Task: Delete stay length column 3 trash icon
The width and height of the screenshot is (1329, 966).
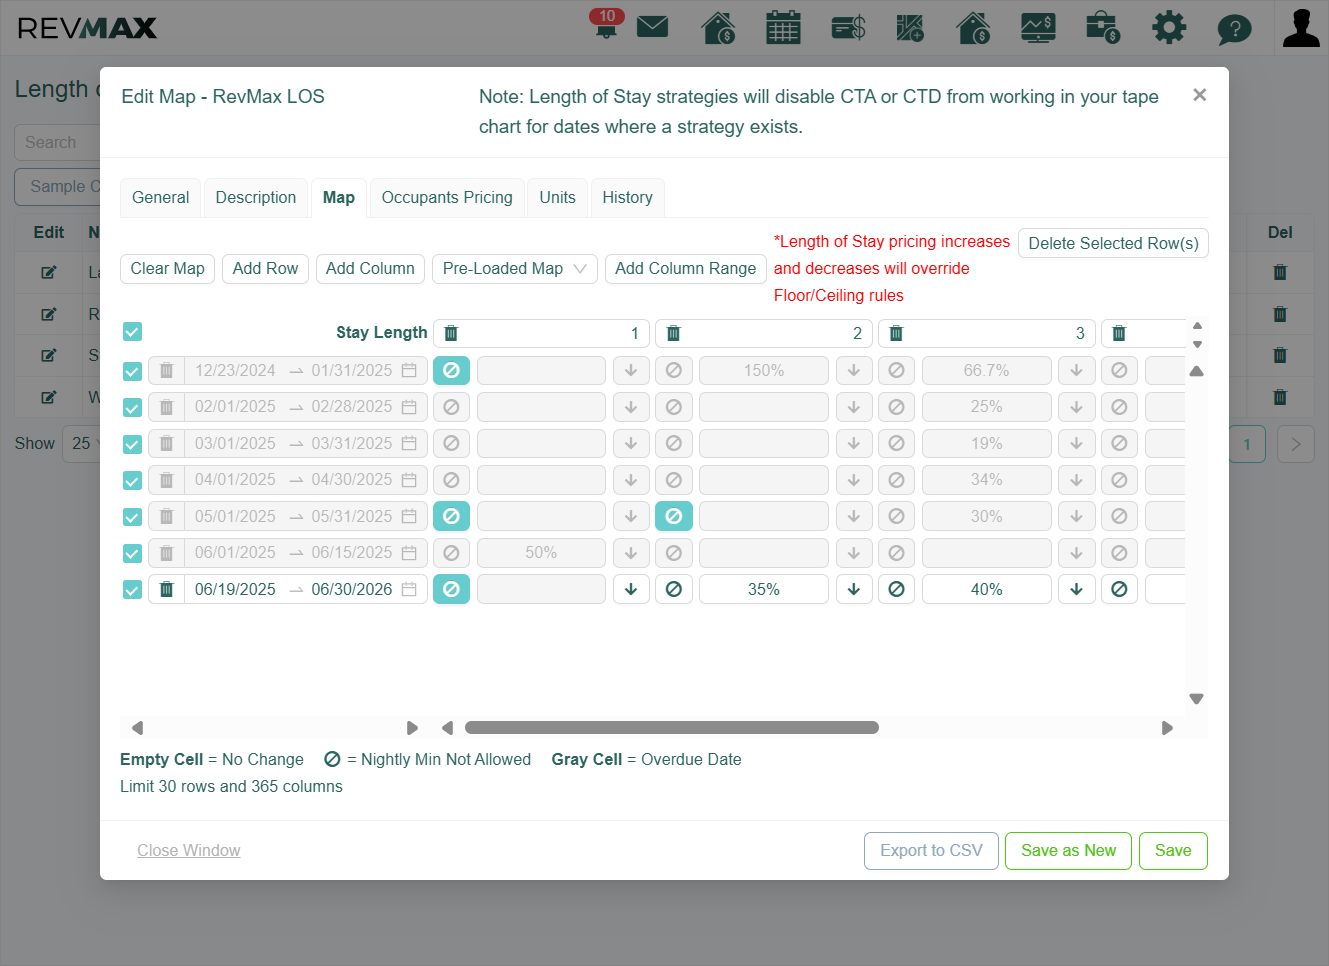Action: pyautogui.click(x=896, y=333)
